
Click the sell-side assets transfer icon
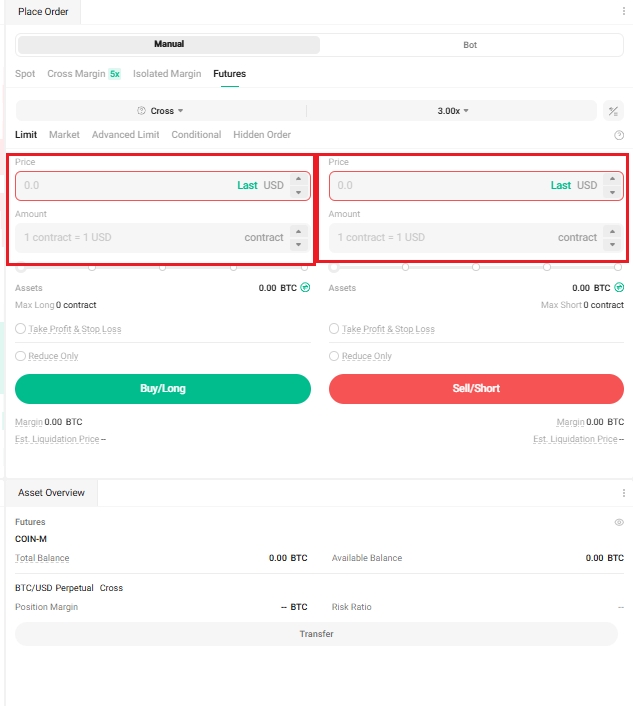[x=619, y=288]
